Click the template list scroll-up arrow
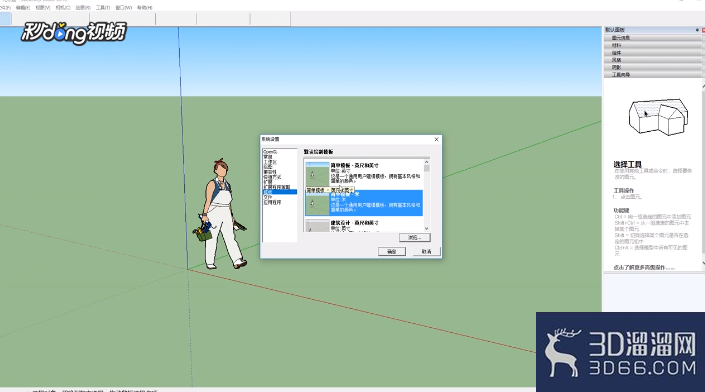Viewport: 705px width, 392px height. (x=426, y=162)
